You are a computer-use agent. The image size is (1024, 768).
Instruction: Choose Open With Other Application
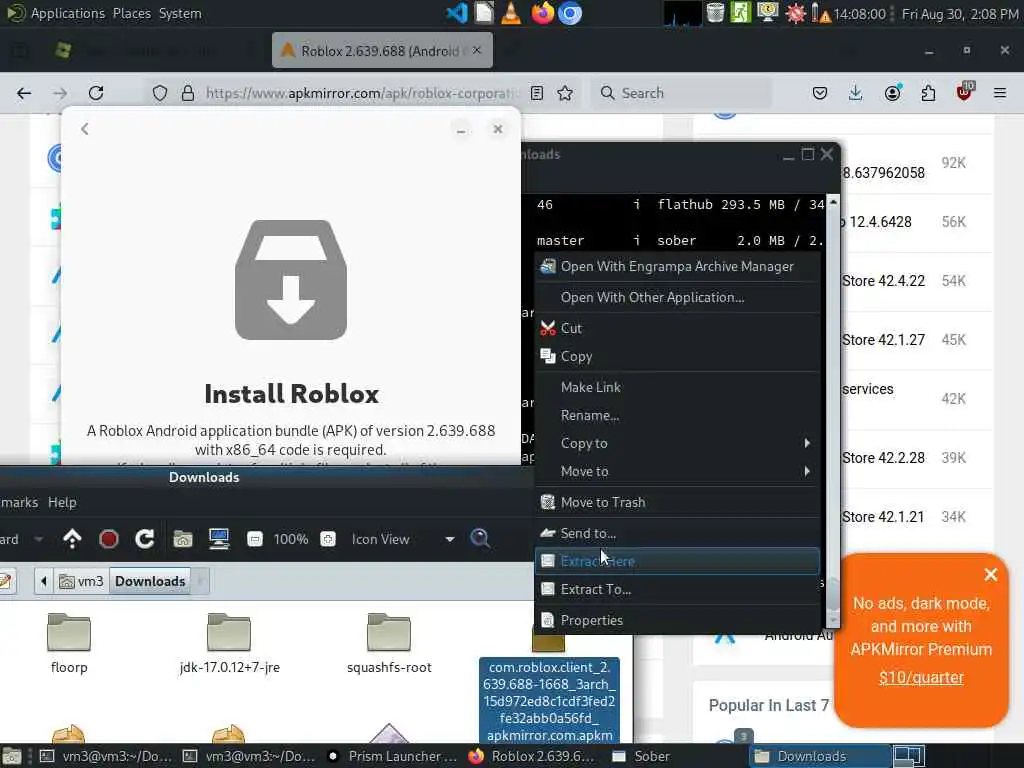pyautogui.click(x=677, y=297)
